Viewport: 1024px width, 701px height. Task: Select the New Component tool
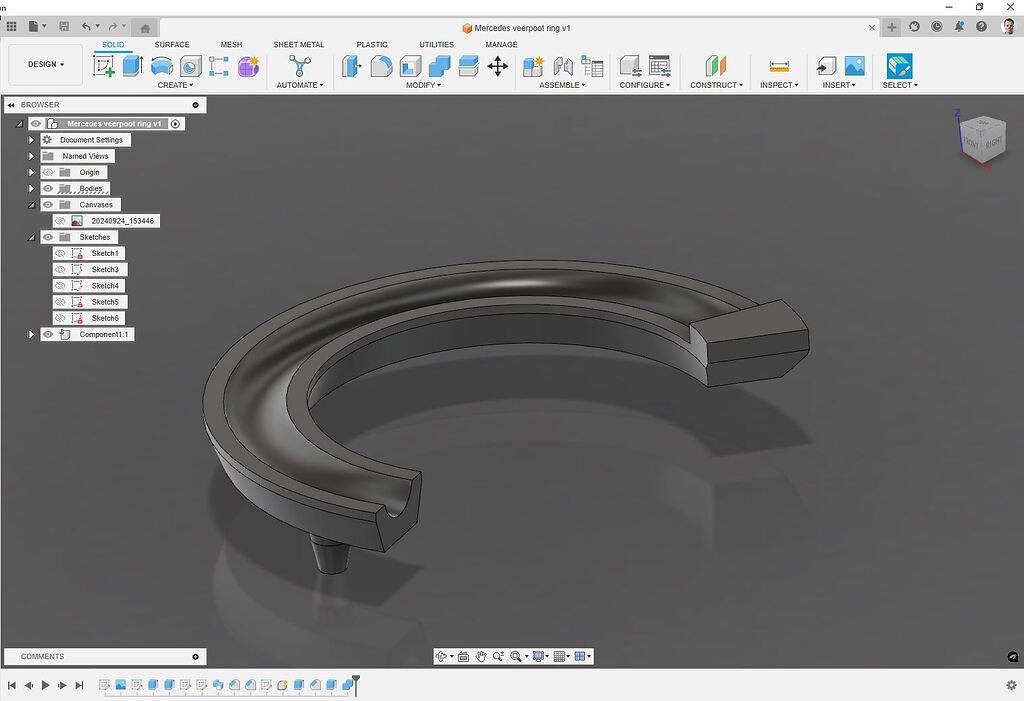[x=533, y=66]
